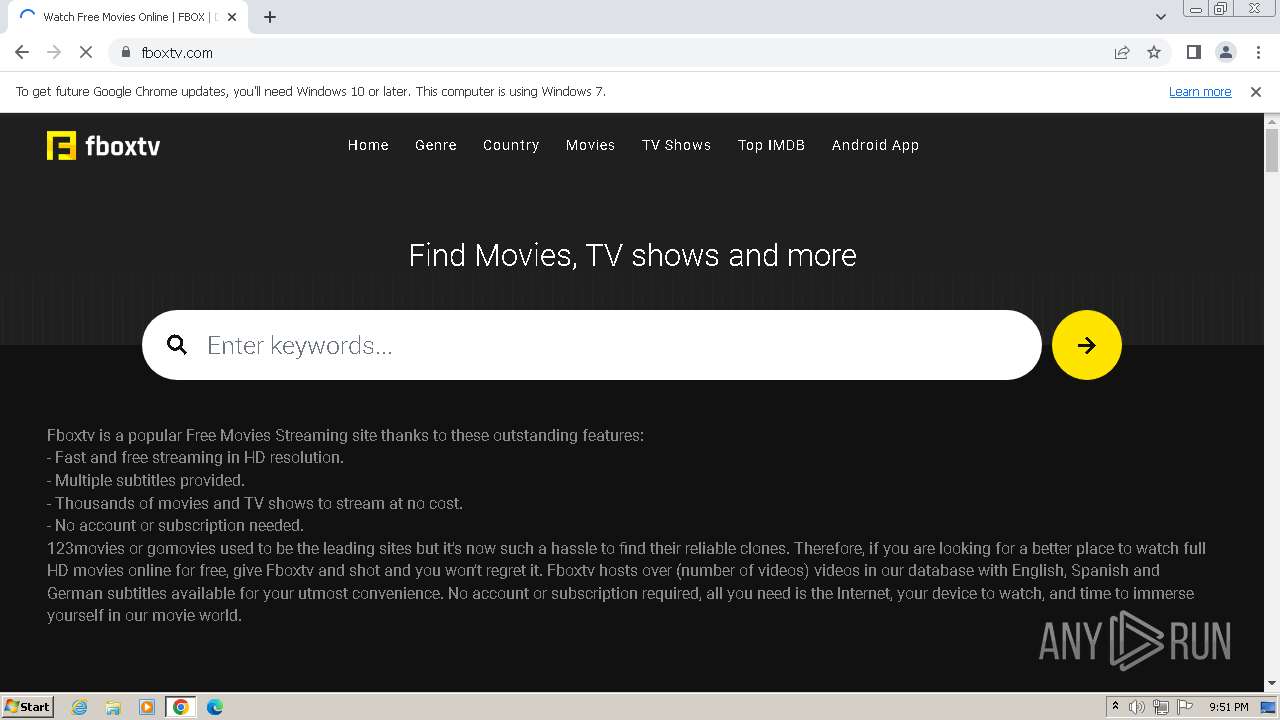Open the Genre menu

click(x=436, y=145)
